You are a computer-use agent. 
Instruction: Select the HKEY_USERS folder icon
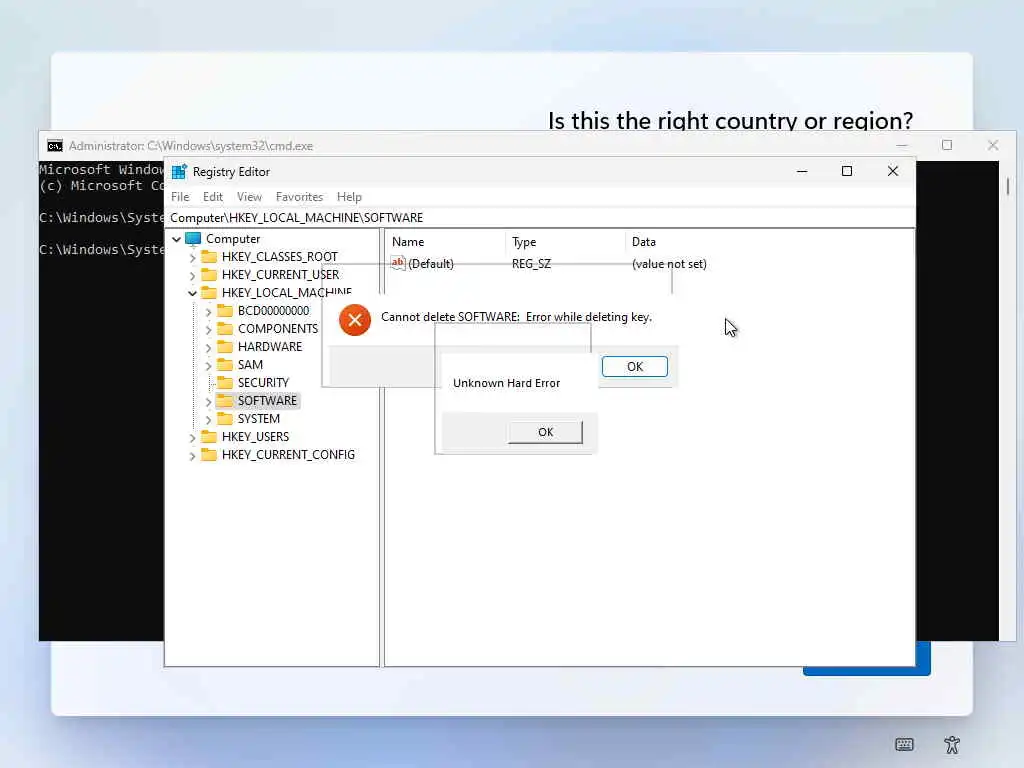click(x=209, y=436)
